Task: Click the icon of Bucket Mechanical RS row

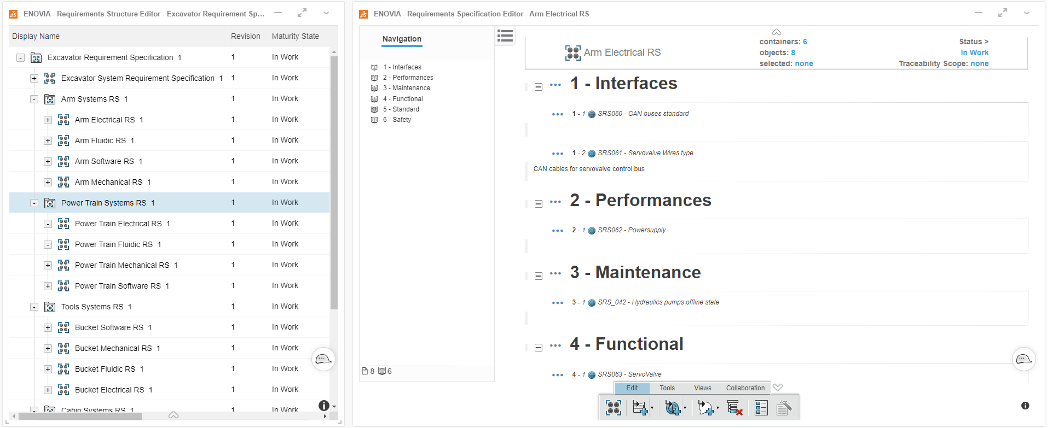Action: [x=63, y=348]
